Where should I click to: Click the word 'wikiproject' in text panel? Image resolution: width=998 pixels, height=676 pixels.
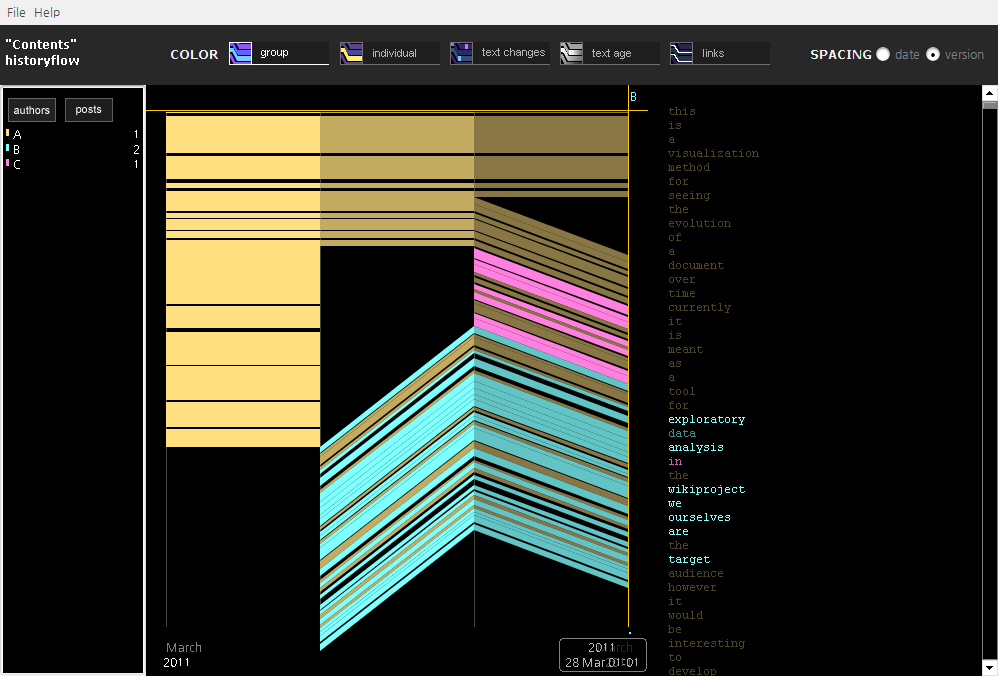(706, 490)
